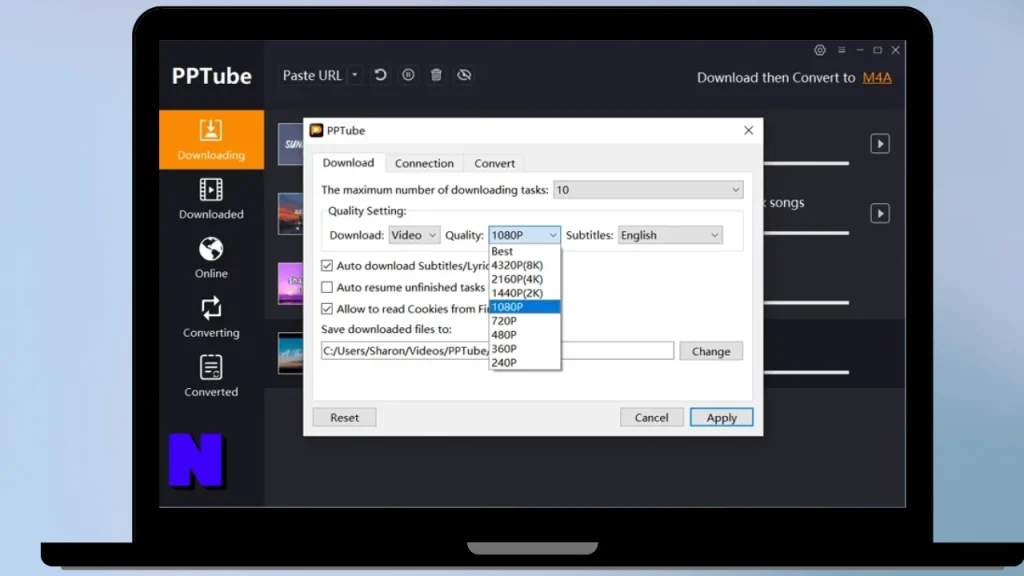Switch to the Connection tab

pos(424,163)
